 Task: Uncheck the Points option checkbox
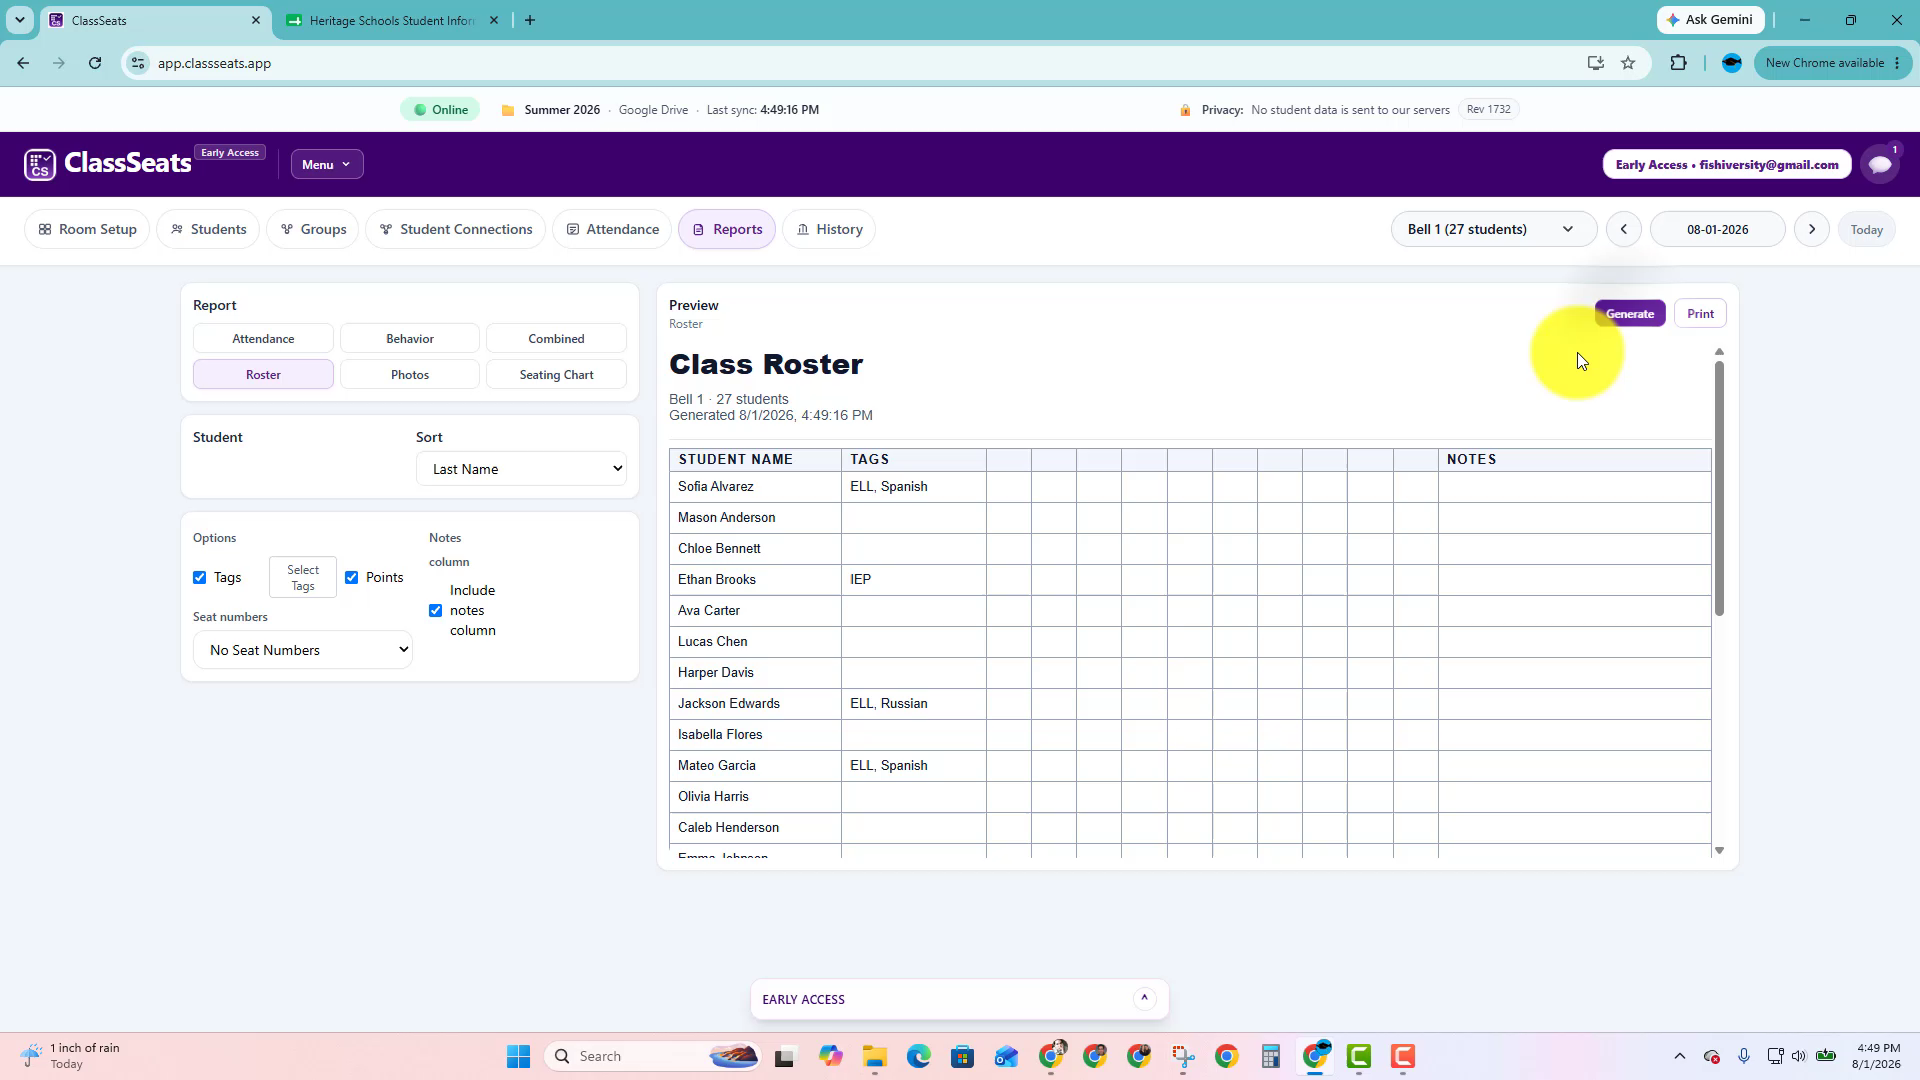352,577
